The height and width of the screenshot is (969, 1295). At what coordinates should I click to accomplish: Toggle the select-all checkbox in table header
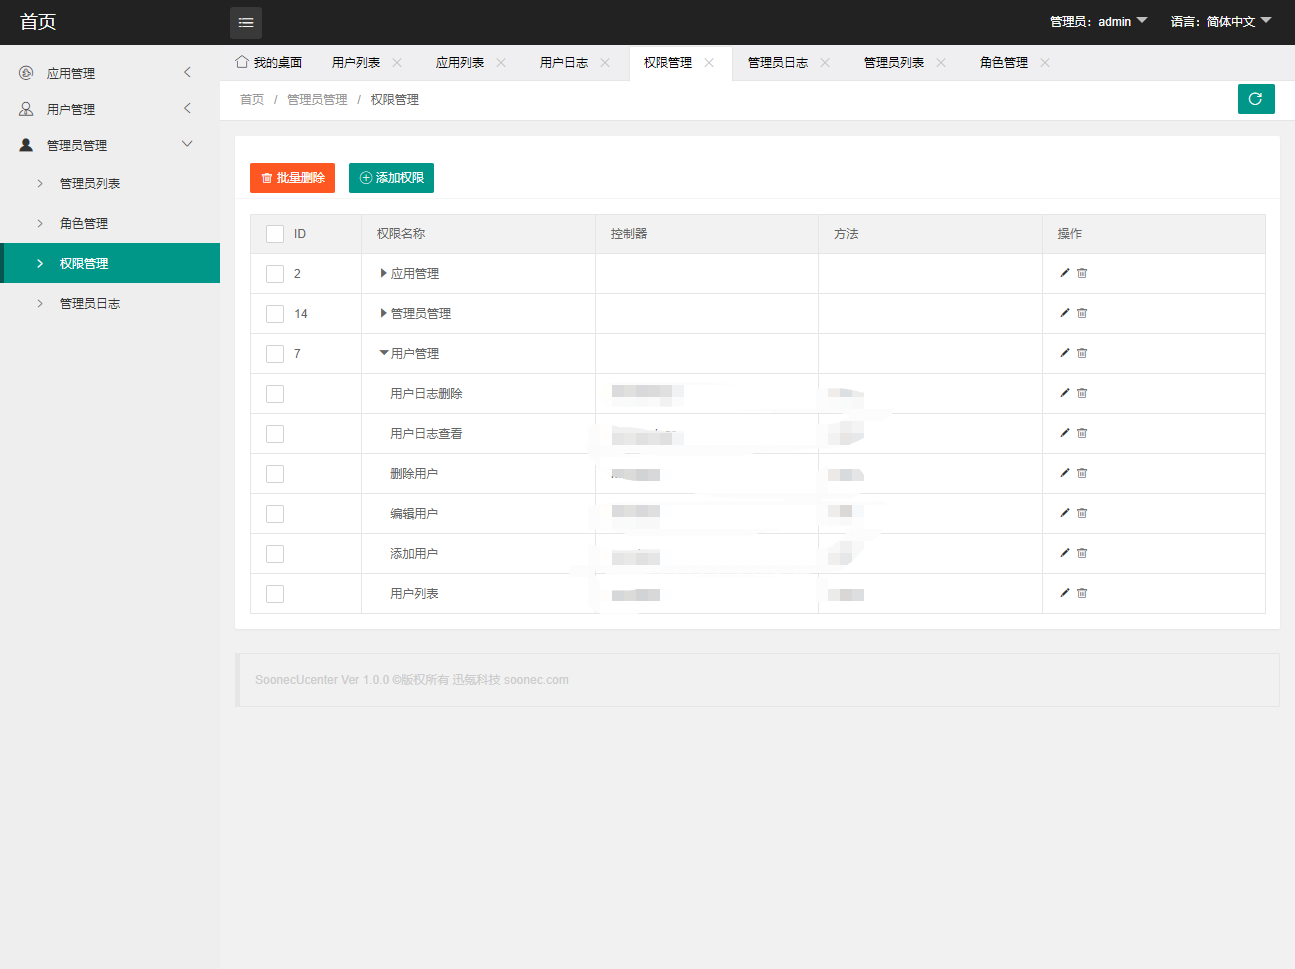pos(275,234)
